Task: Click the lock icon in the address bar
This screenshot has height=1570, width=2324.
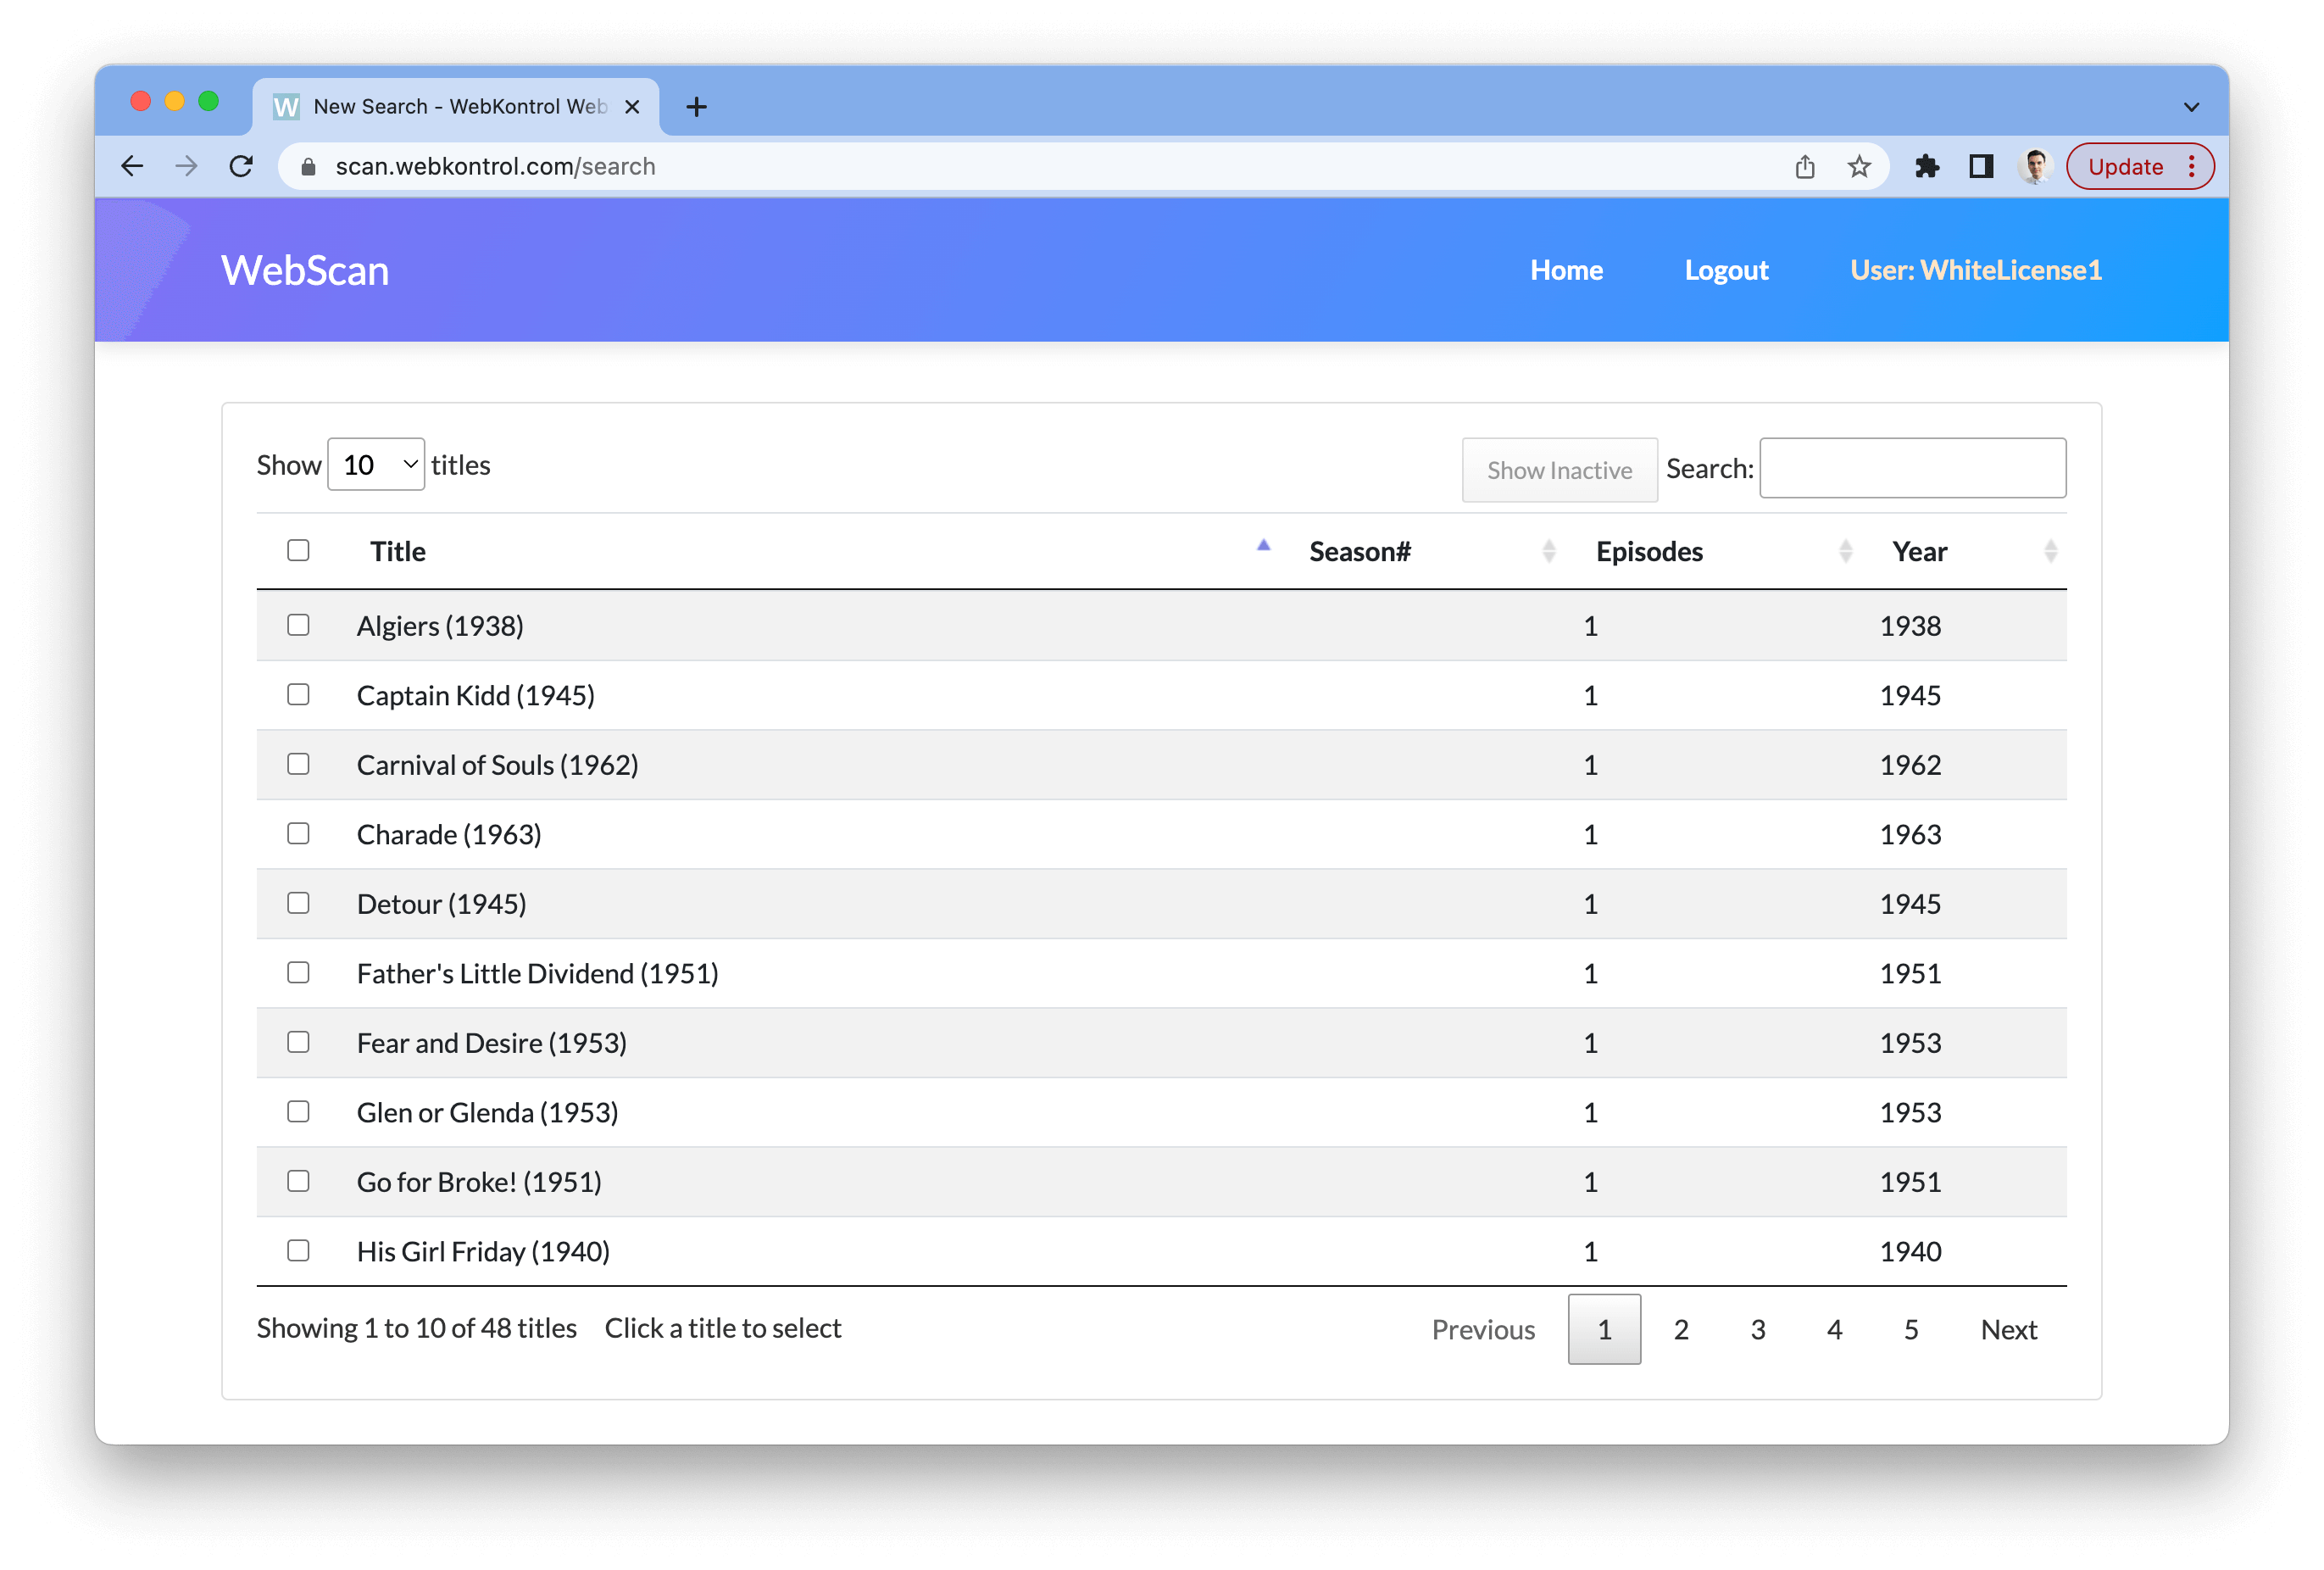Action: coord(308,167)
